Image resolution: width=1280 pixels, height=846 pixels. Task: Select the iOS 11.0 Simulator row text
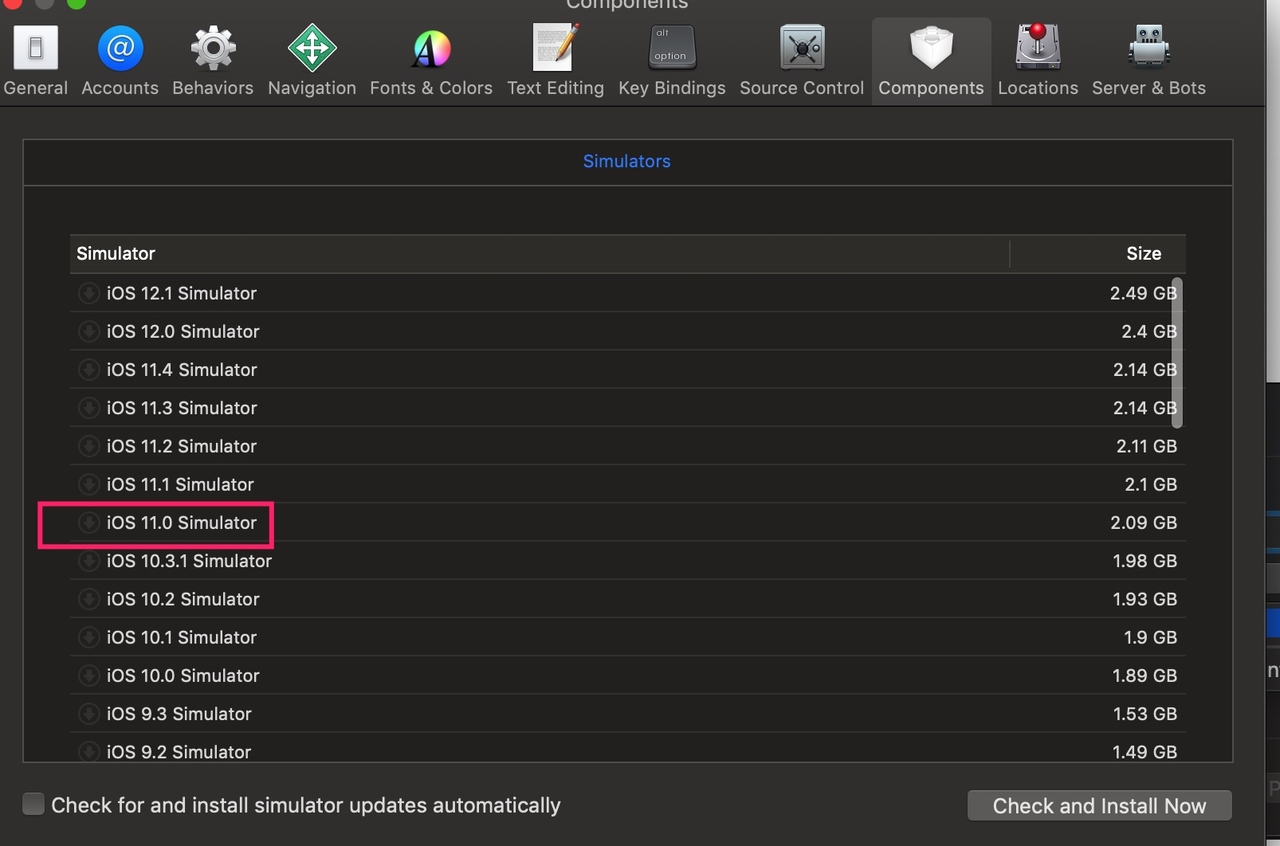182,522
